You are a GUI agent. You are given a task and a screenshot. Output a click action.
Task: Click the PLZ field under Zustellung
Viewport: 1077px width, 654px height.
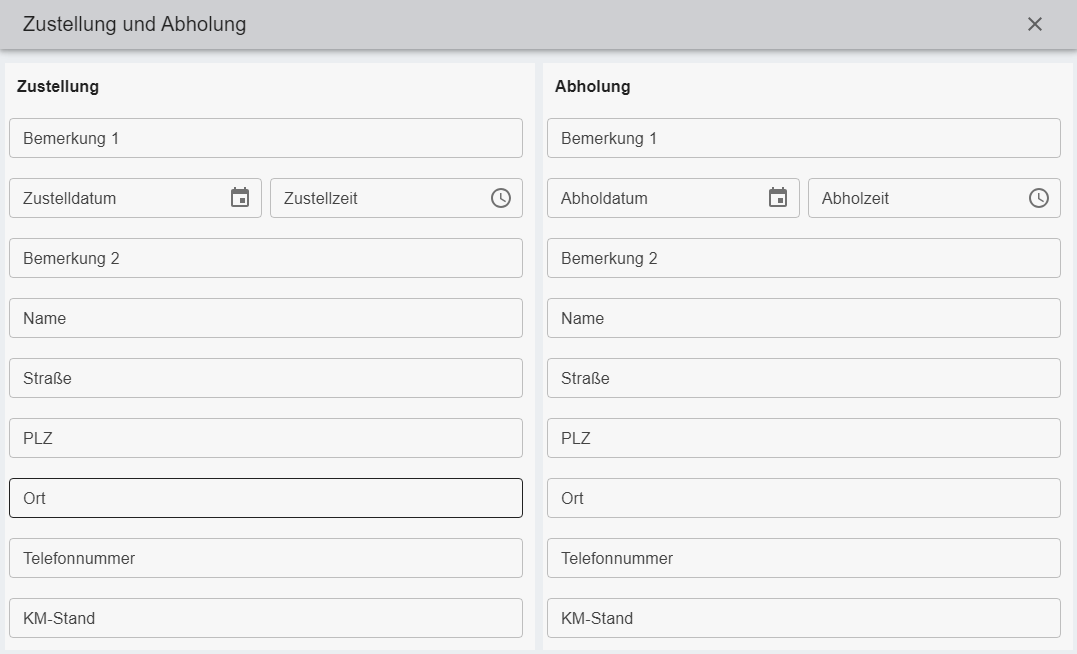tap(265, 438)
